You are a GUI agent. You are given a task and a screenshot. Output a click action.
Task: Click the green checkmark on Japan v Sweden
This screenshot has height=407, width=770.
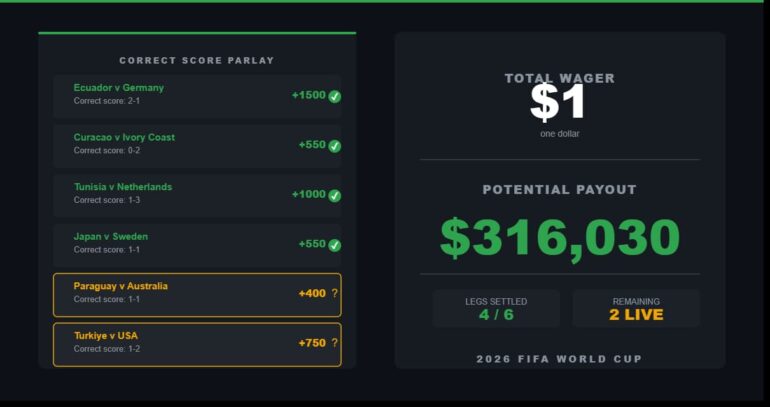pyautogui.click(x=334, y=245)
